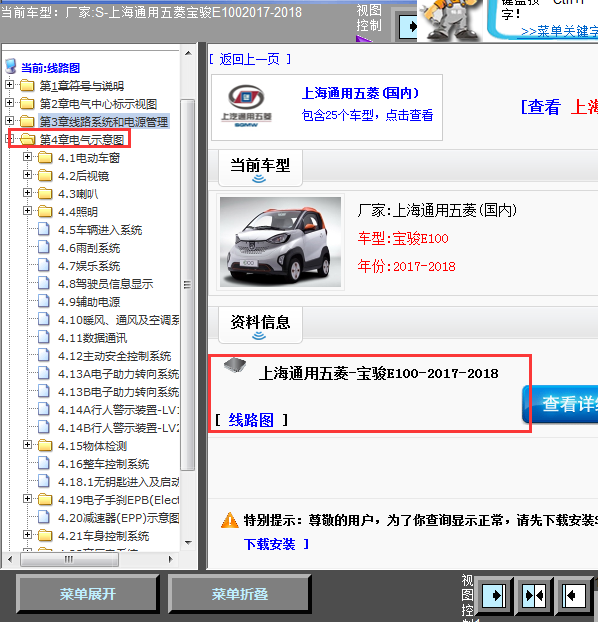Click the folder icon of 第1章符号与说明
Image resolution: width=598 pixels, height=622 pixels.
click(x=27, y=85)
